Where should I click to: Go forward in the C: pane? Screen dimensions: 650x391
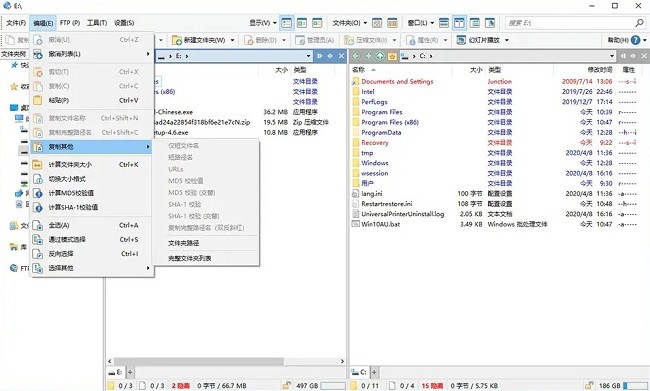pyautogui.click(x=368, y=56)
